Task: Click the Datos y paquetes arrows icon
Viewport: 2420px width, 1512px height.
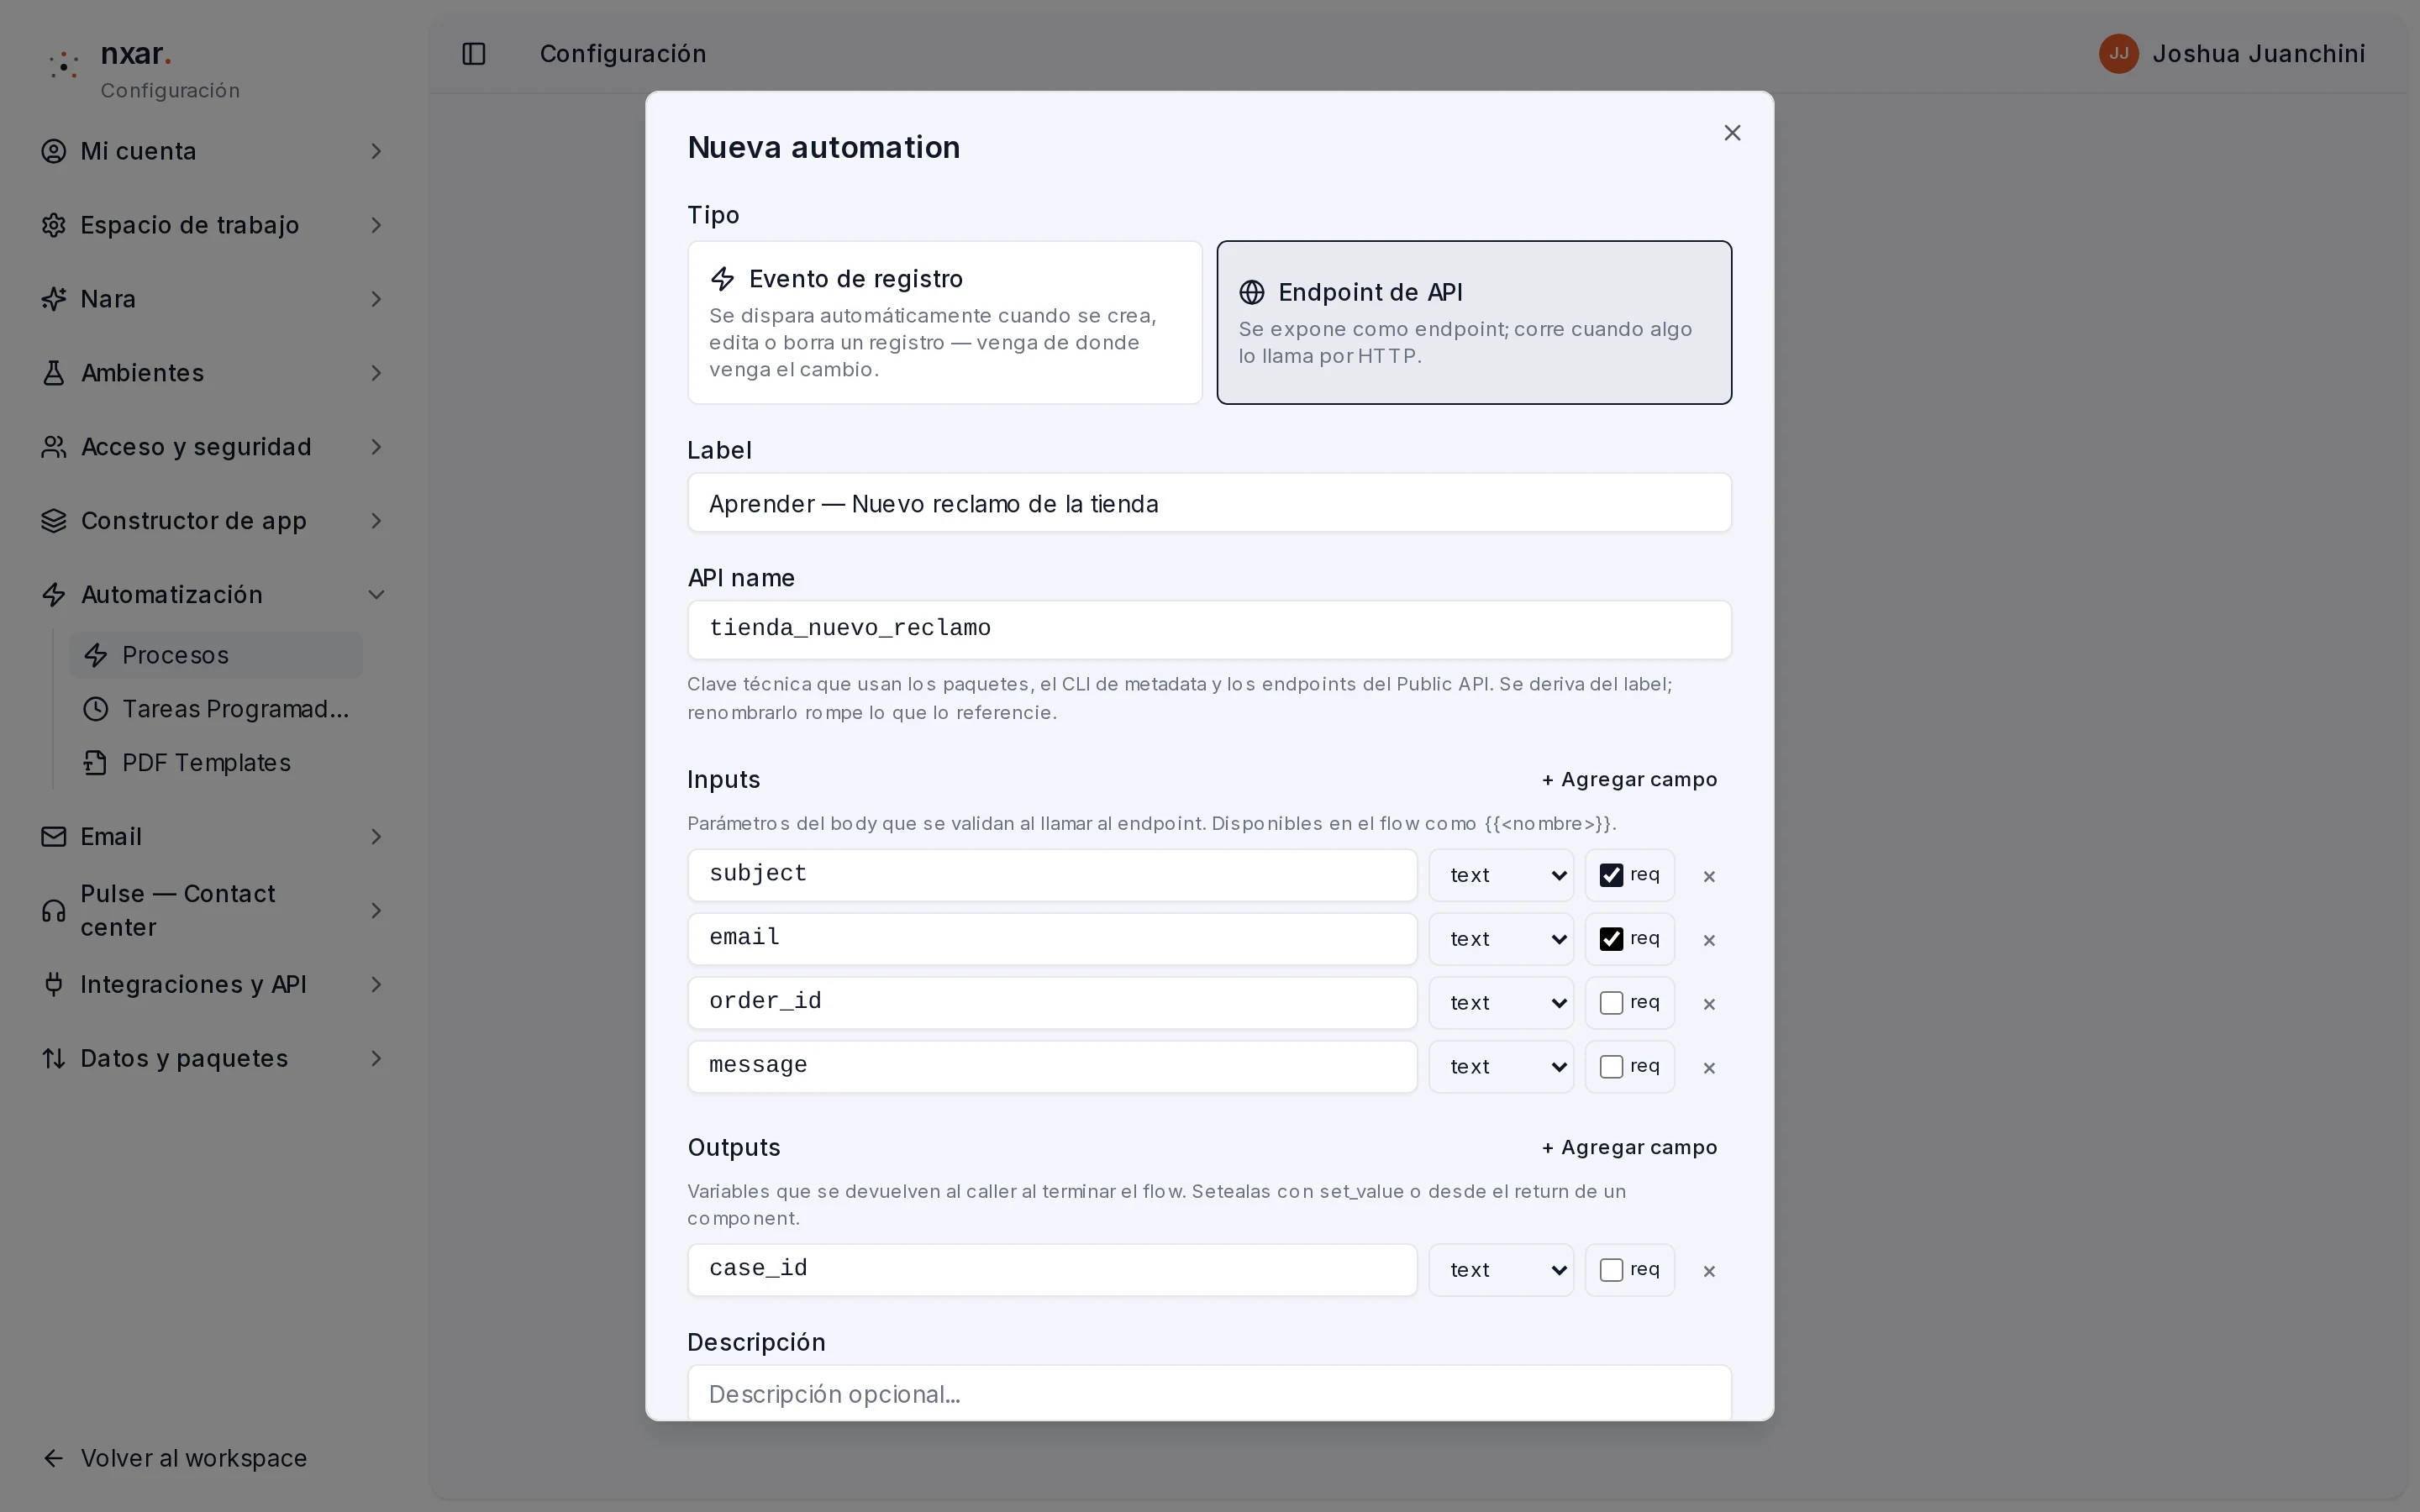Action: (x=54, y=1059)
